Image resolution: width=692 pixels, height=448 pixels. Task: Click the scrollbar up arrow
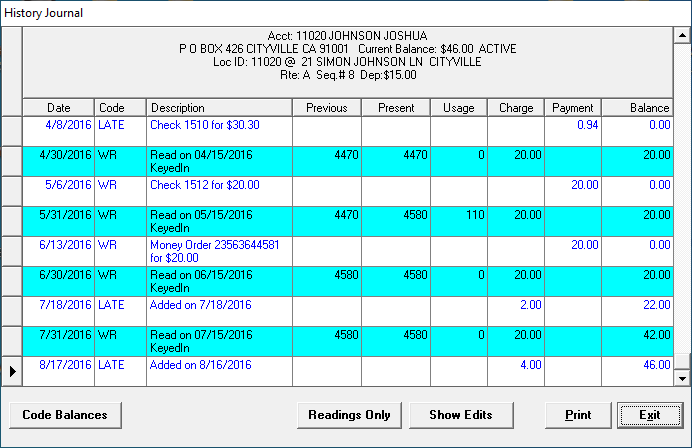pos(682,35)
